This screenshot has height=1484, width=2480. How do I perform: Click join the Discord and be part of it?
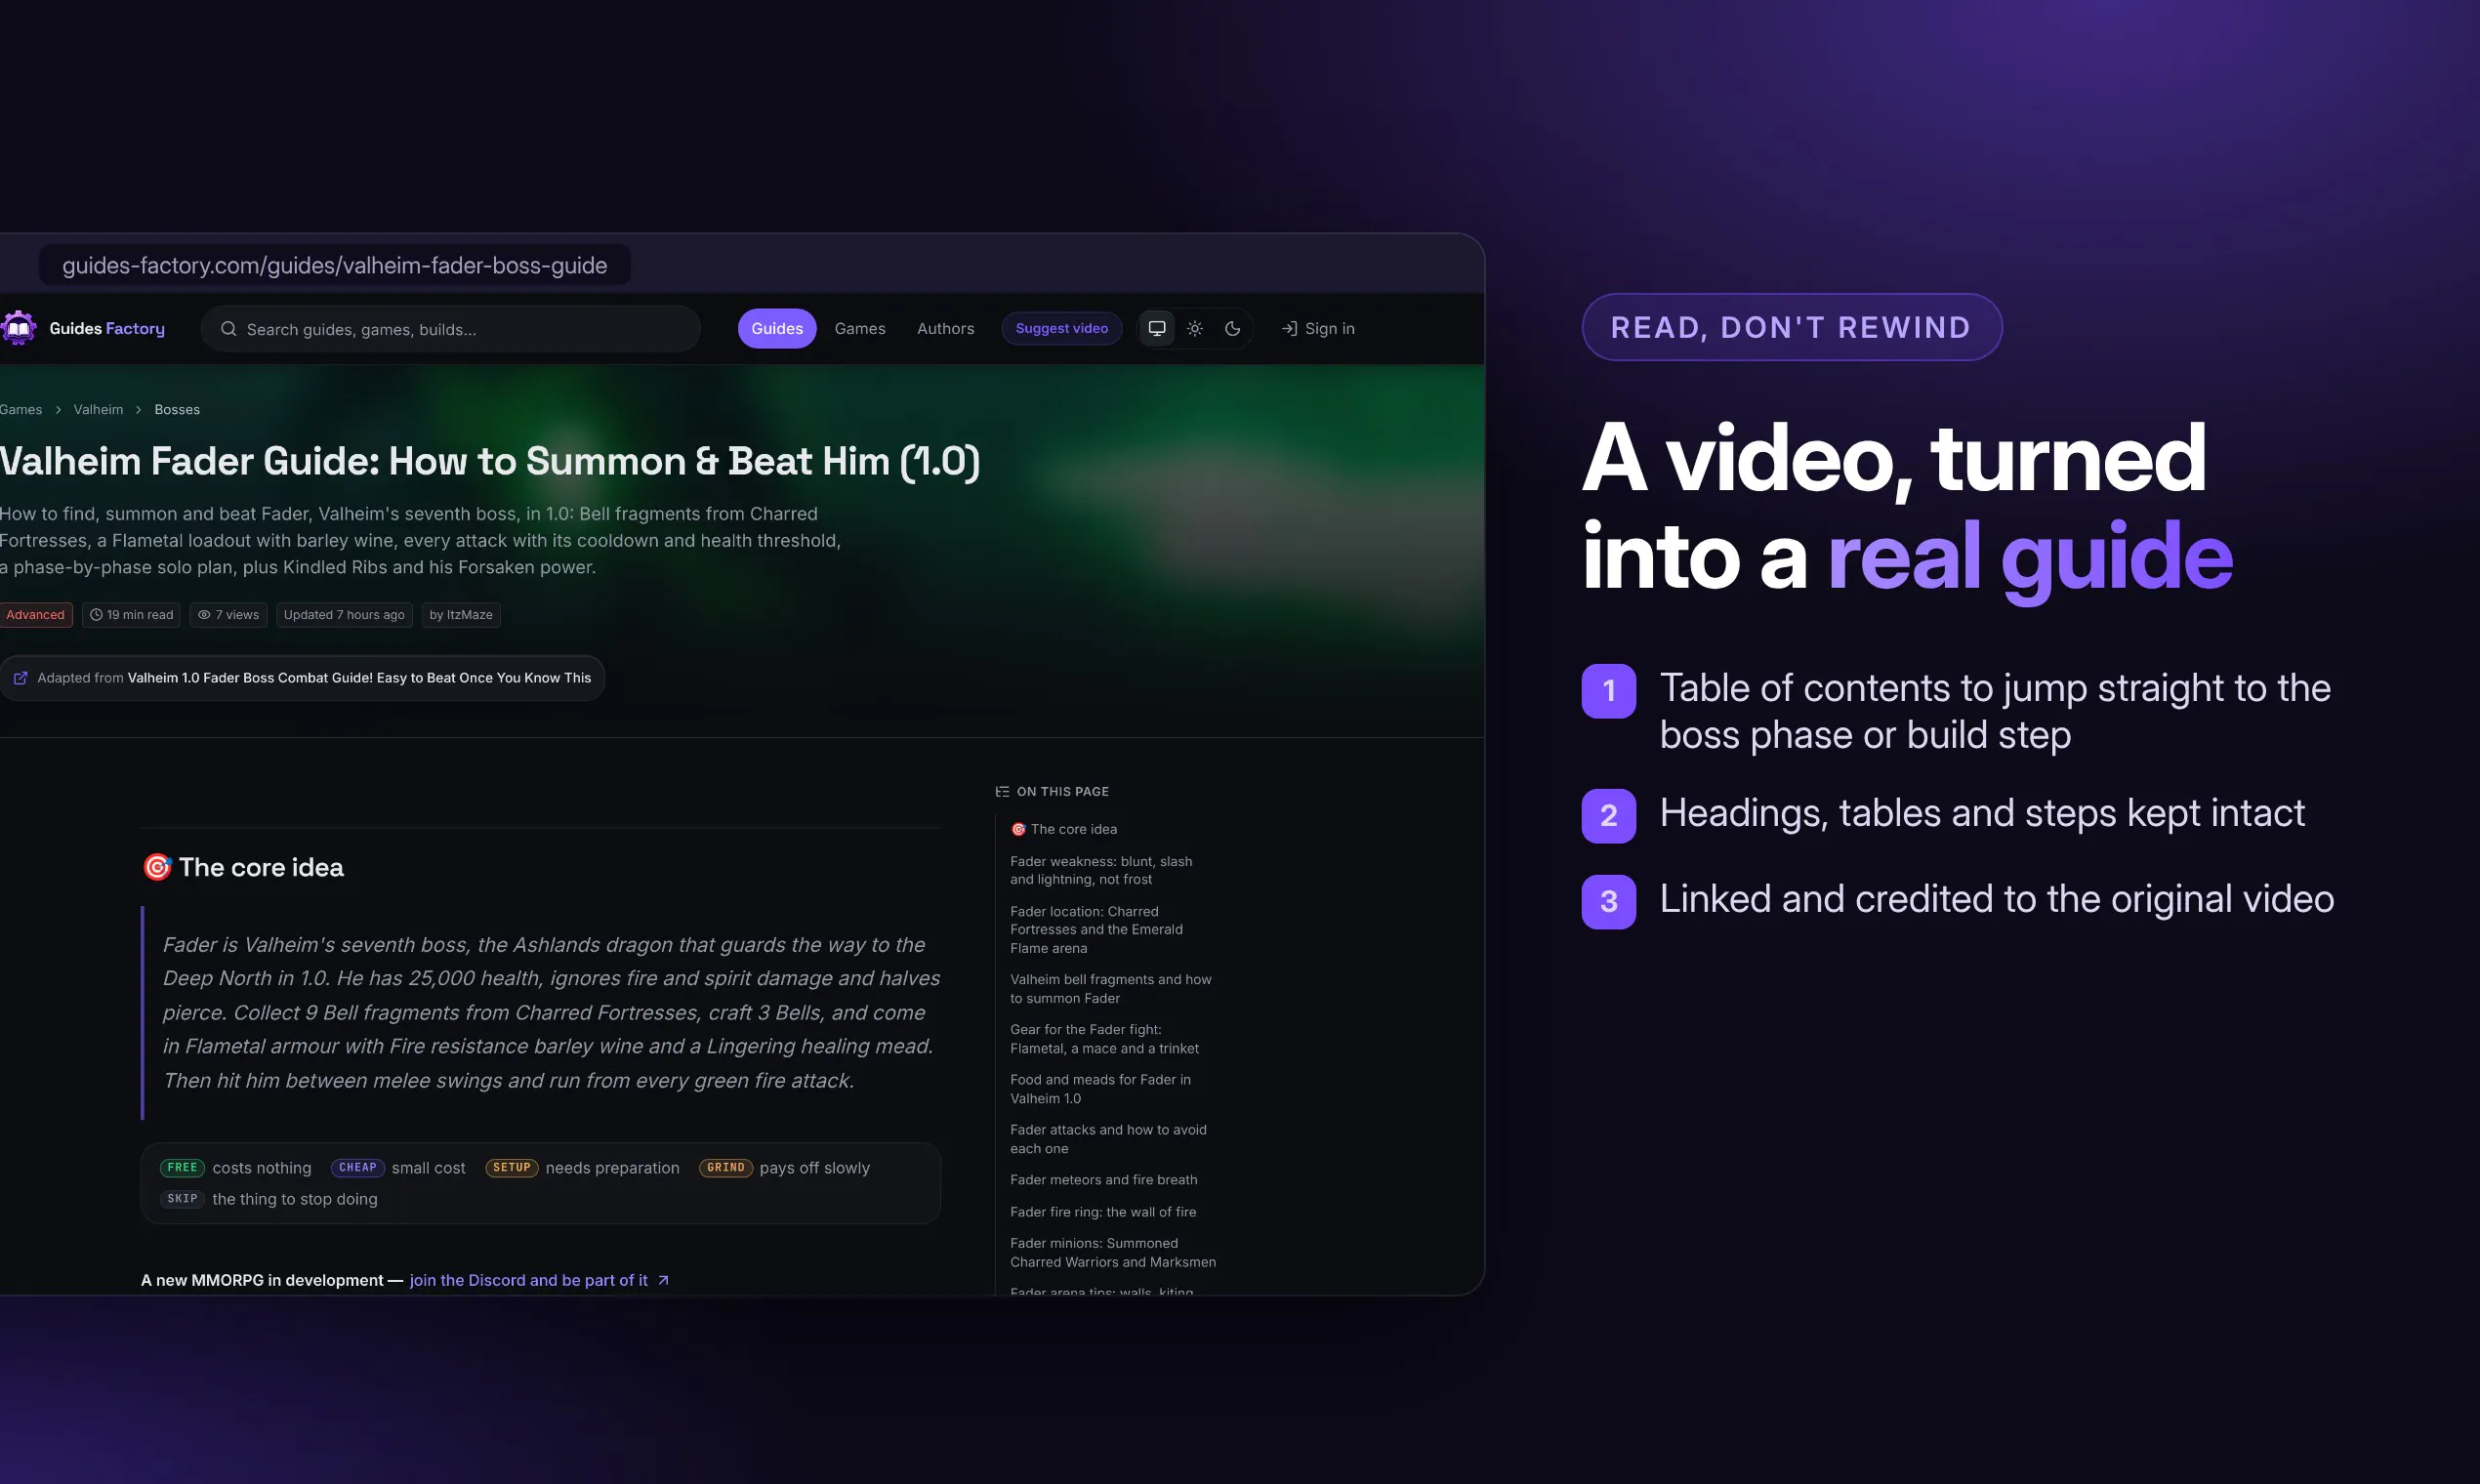[x=529, y=1280]
